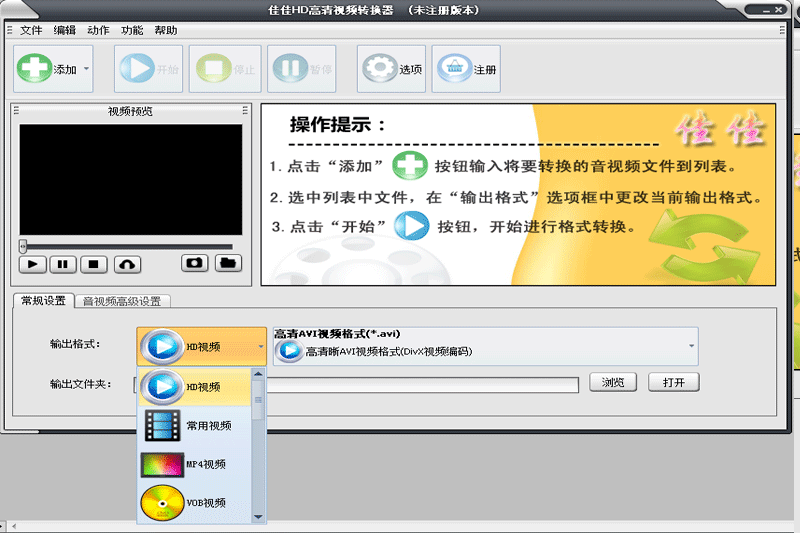The height and width of the screenshot is (533, 800).
Task: Stop the video preview playback
Action: click(93, 264)
